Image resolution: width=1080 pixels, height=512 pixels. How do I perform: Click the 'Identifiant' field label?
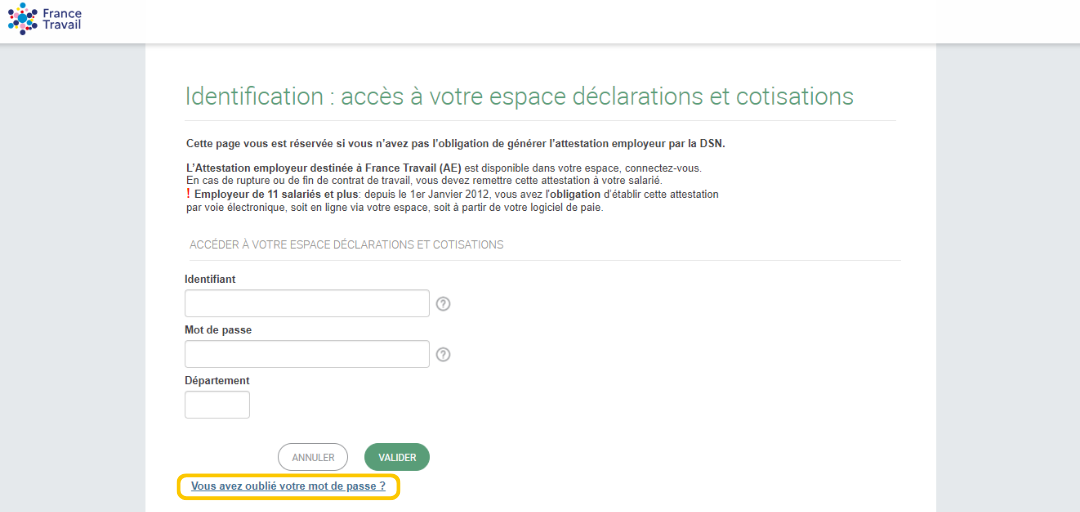211,279
